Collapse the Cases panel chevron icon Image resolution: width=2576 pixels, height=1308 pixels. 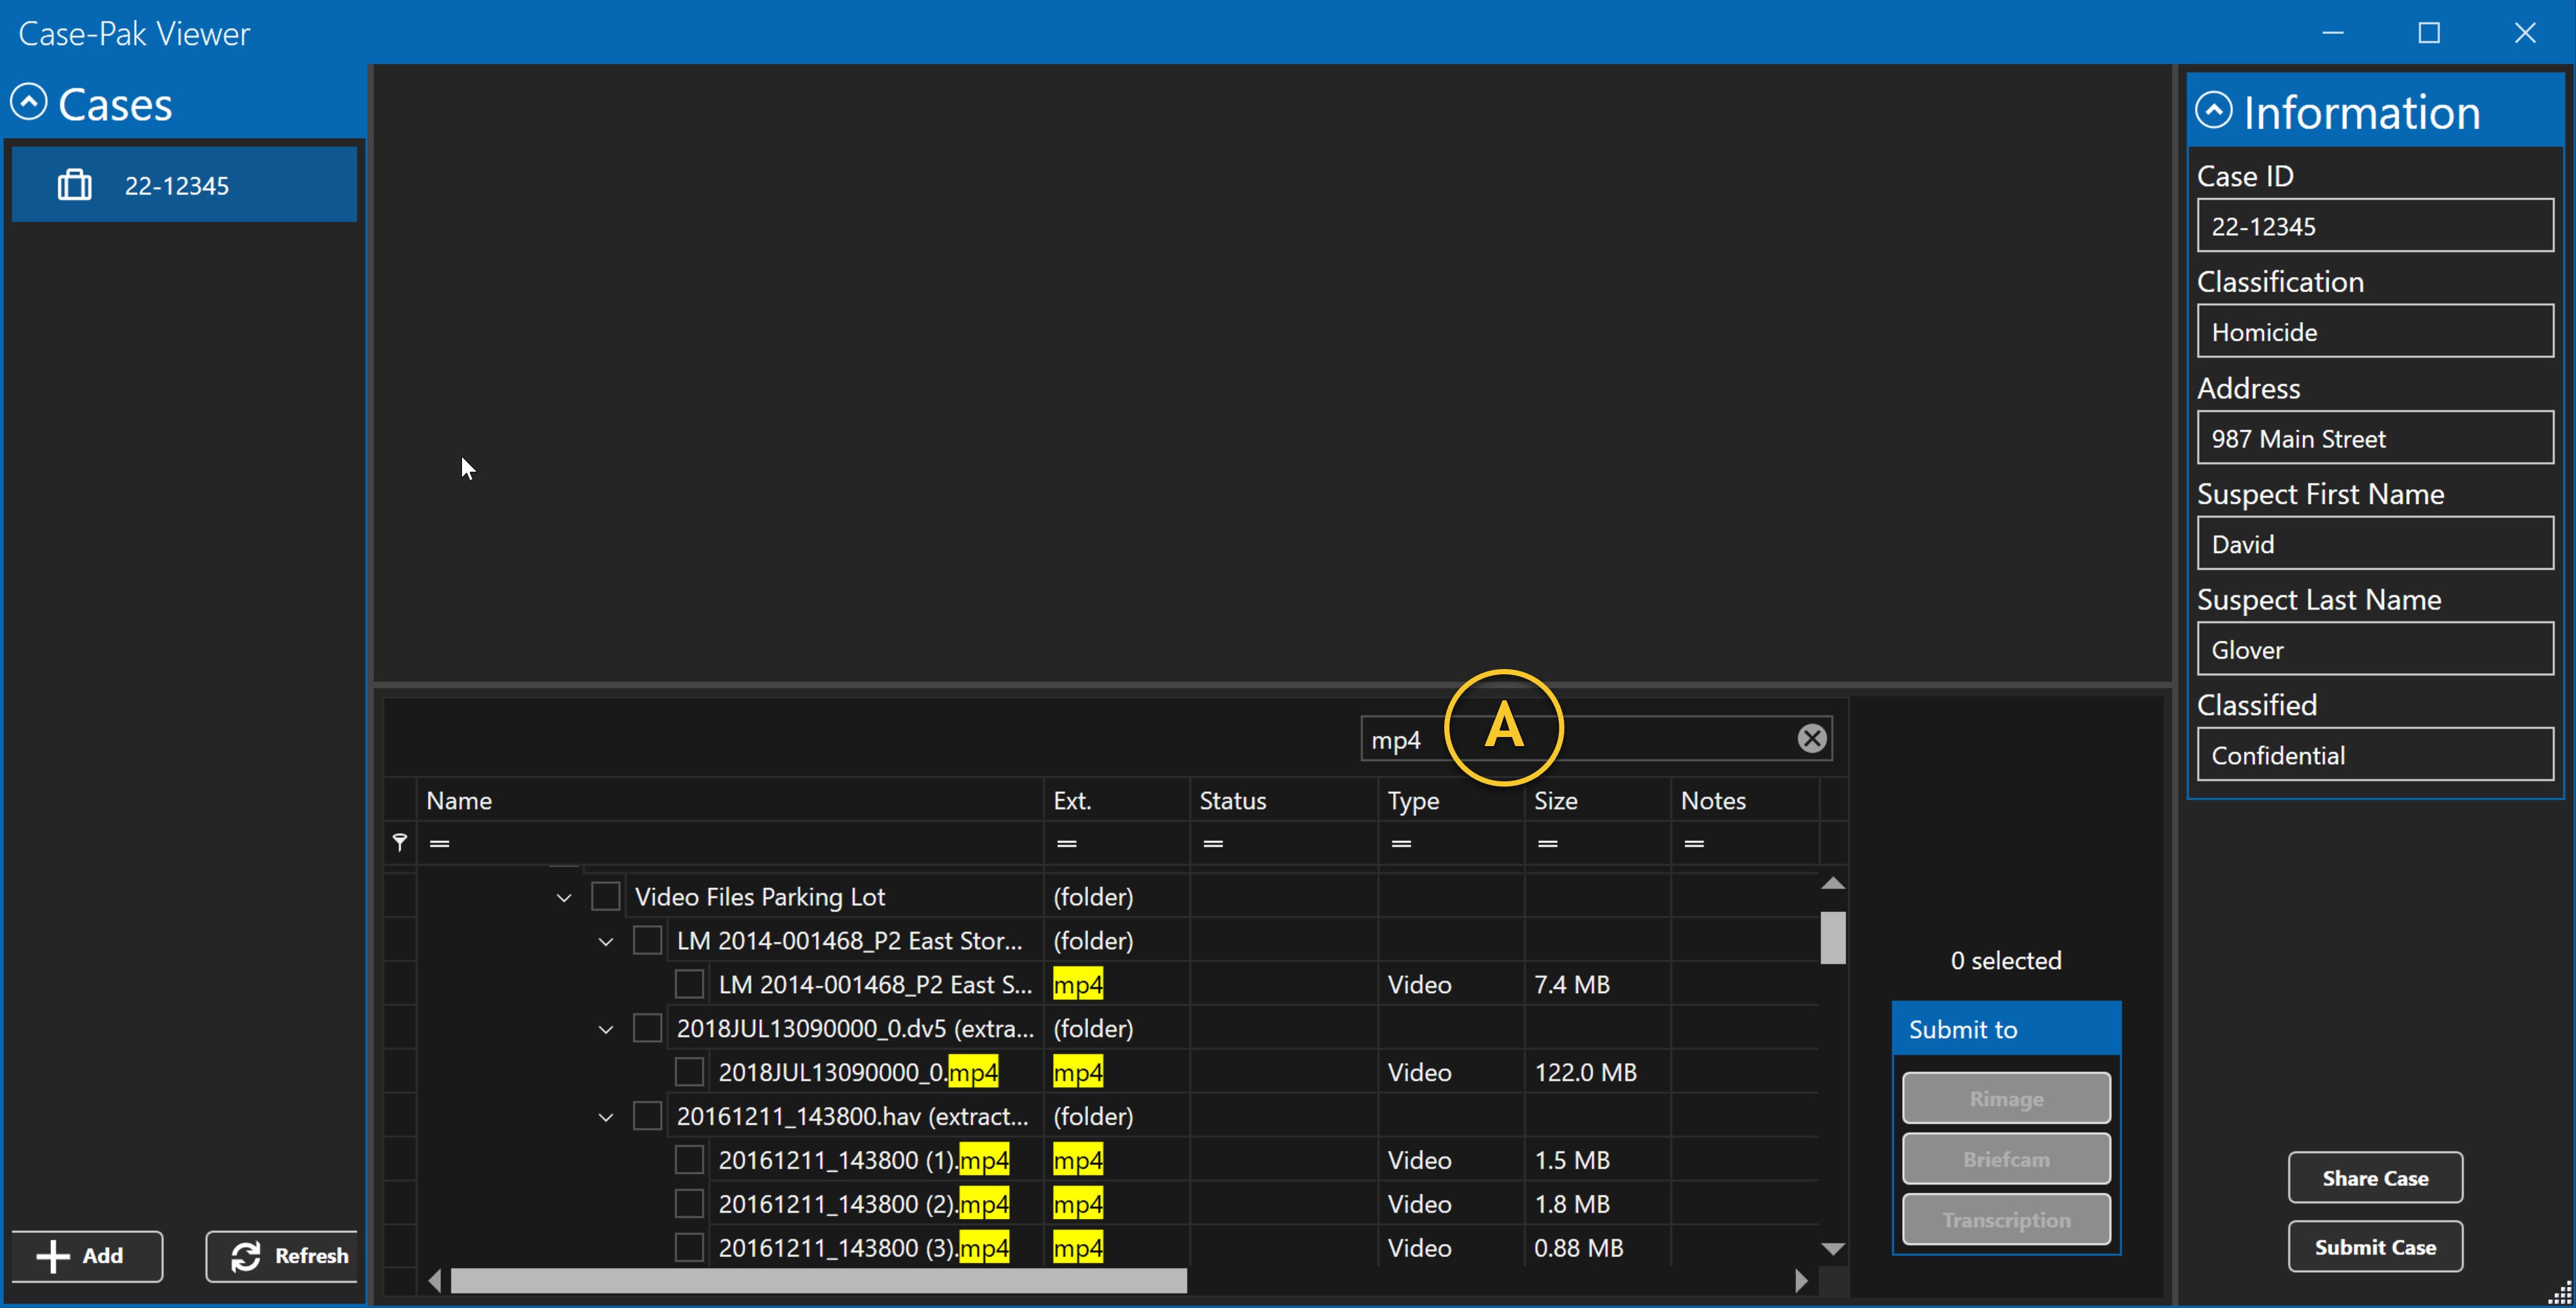pyautogui.click(x=29, y=101)
